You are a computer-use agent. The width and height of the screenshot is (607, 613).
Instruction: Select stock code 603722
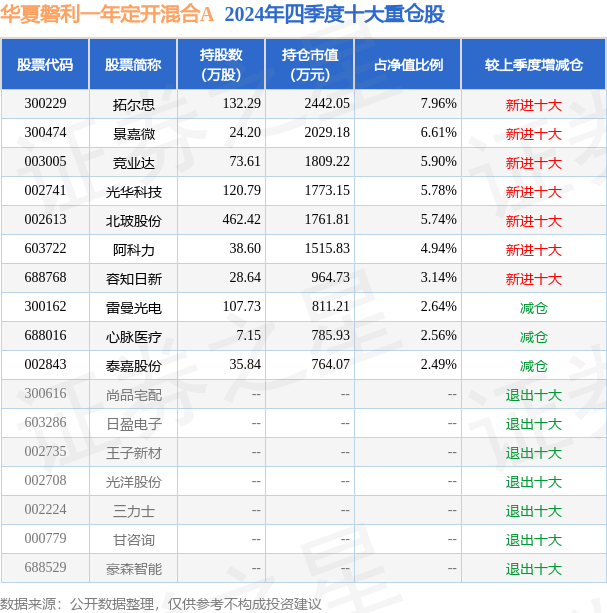[x=45, y=248]
